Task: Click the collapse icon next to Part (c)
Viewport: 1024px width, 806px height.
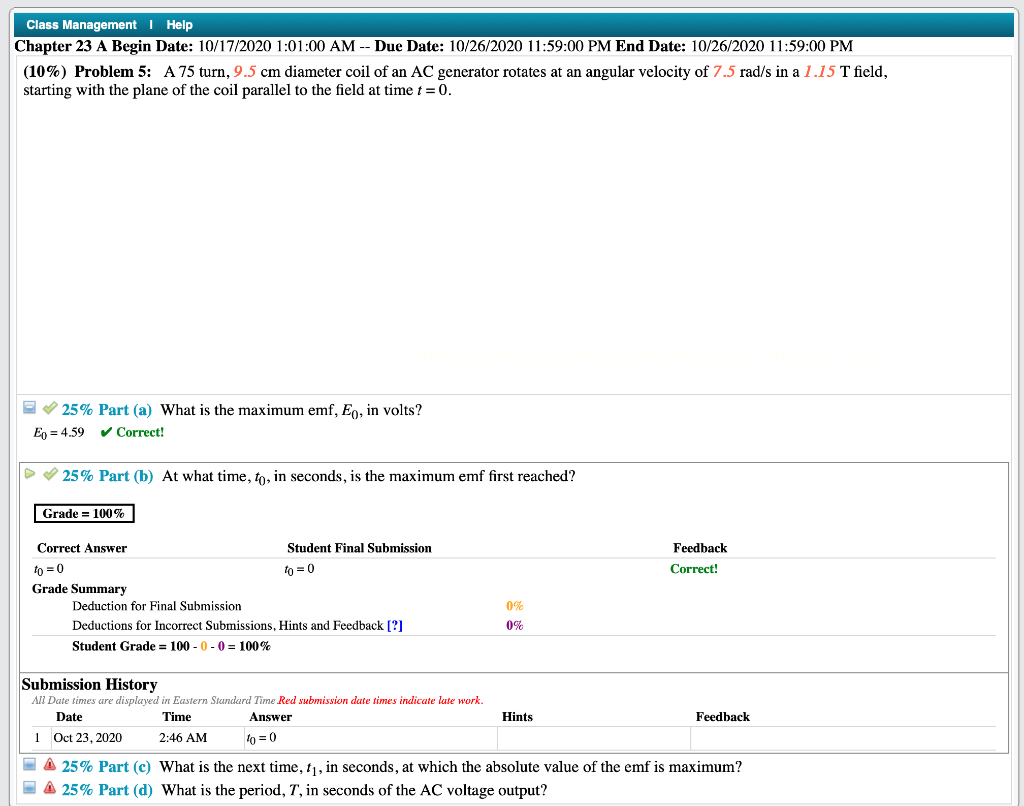Action: click(x=29, y=765)
